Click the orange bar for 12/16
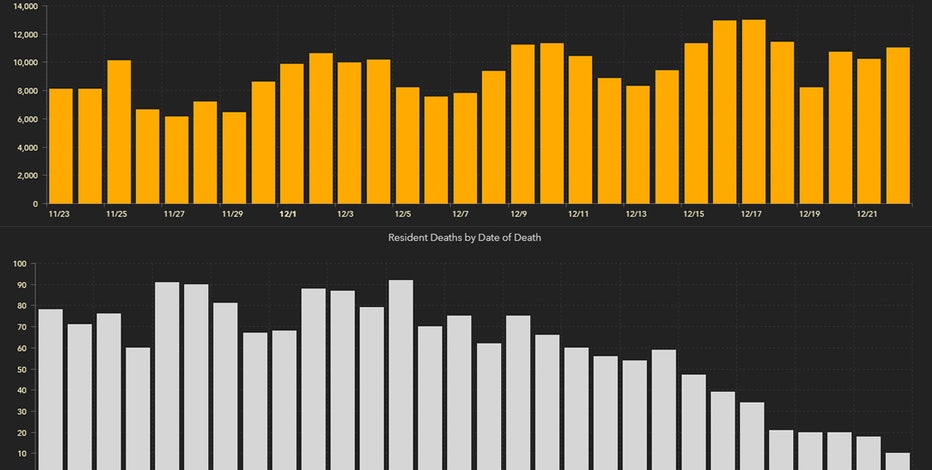 725,112
